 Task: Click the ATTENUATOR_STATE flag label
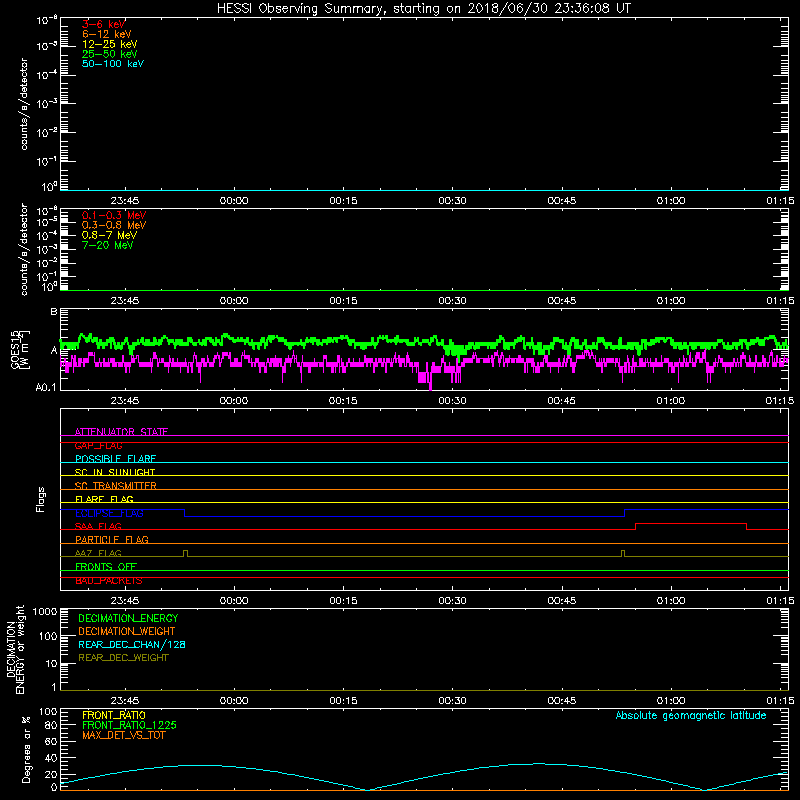click(x=121, y=432)
